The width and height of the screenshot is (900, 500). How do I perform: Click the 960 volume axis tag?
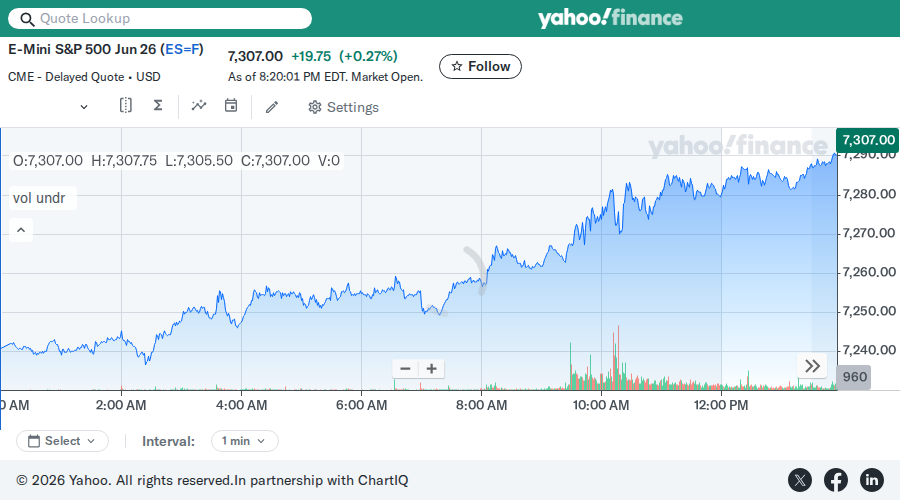point(854,377)
